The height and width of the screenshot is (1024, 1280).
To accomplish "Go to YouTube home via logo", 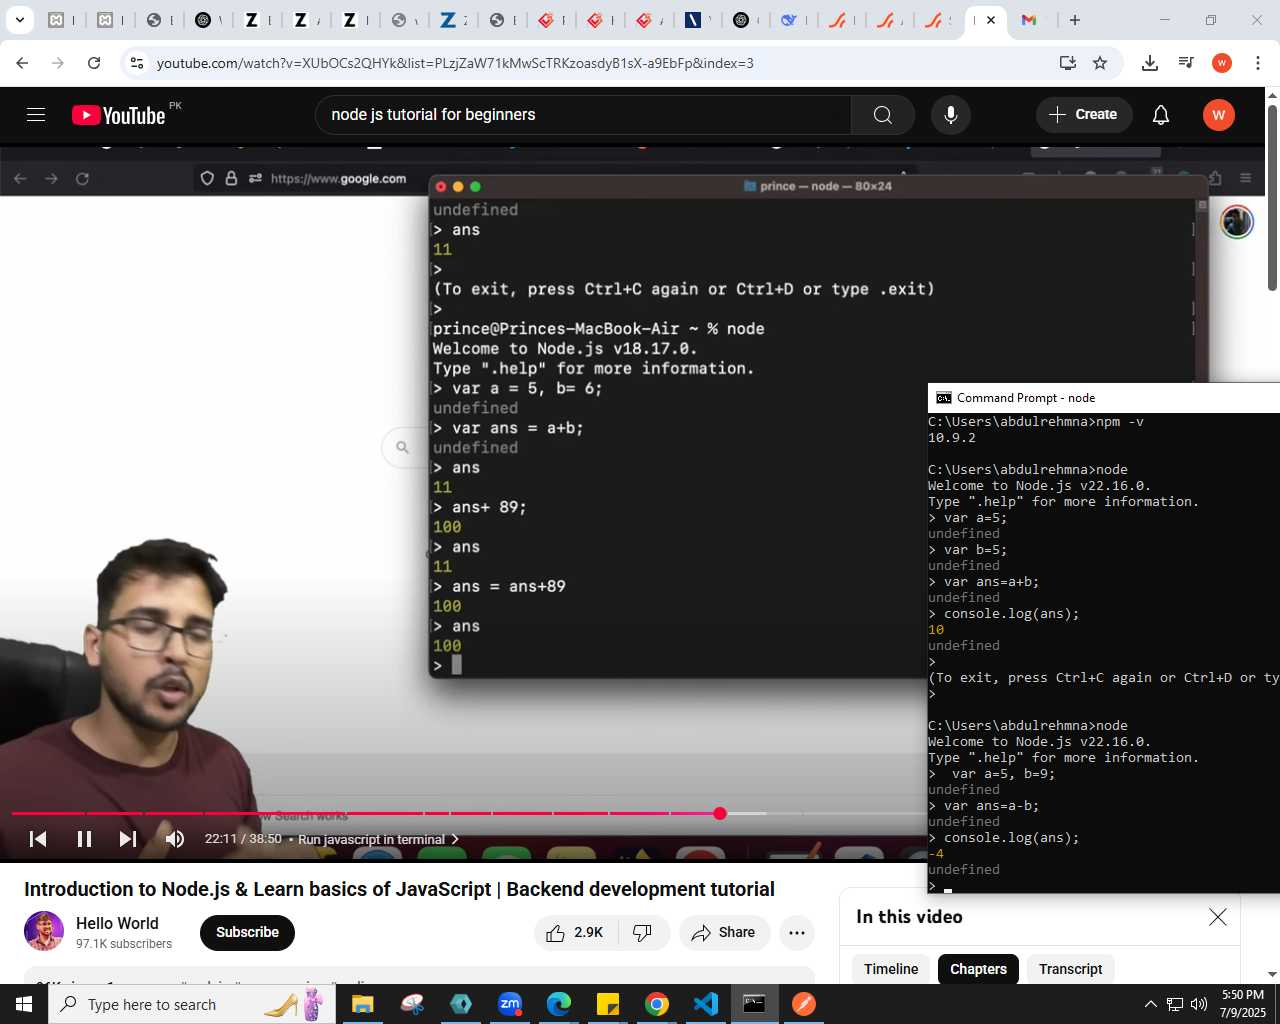I will coord(119,115).
